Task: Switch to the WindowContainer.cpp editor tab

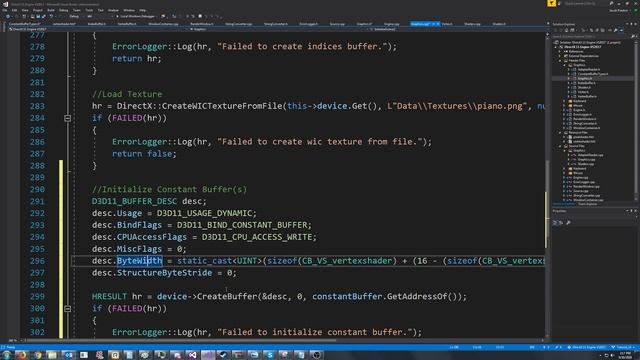Action: coord(163,24)
